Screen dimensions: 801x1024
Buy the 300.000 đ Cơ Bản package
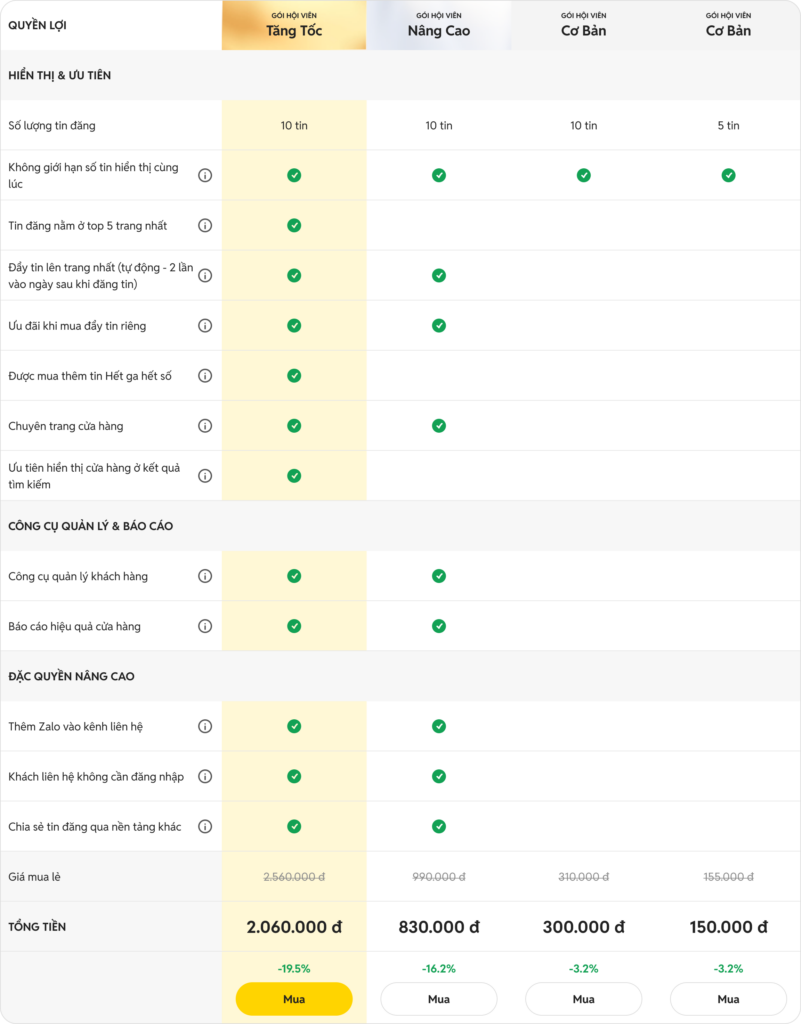click(583, 999)
